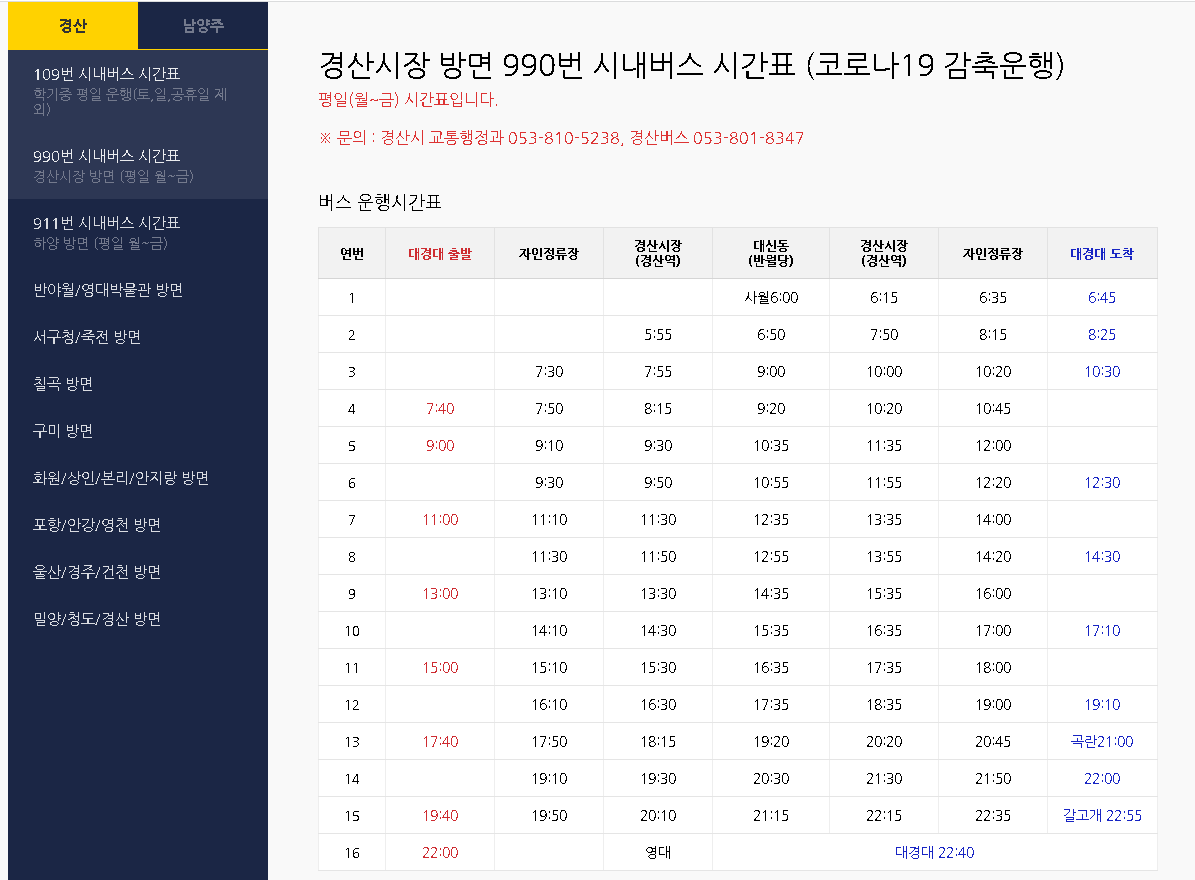Open the 서구청/죽전 방면 timetable
The height and width of the screenshot is (880, 1195).
point(87,337)
